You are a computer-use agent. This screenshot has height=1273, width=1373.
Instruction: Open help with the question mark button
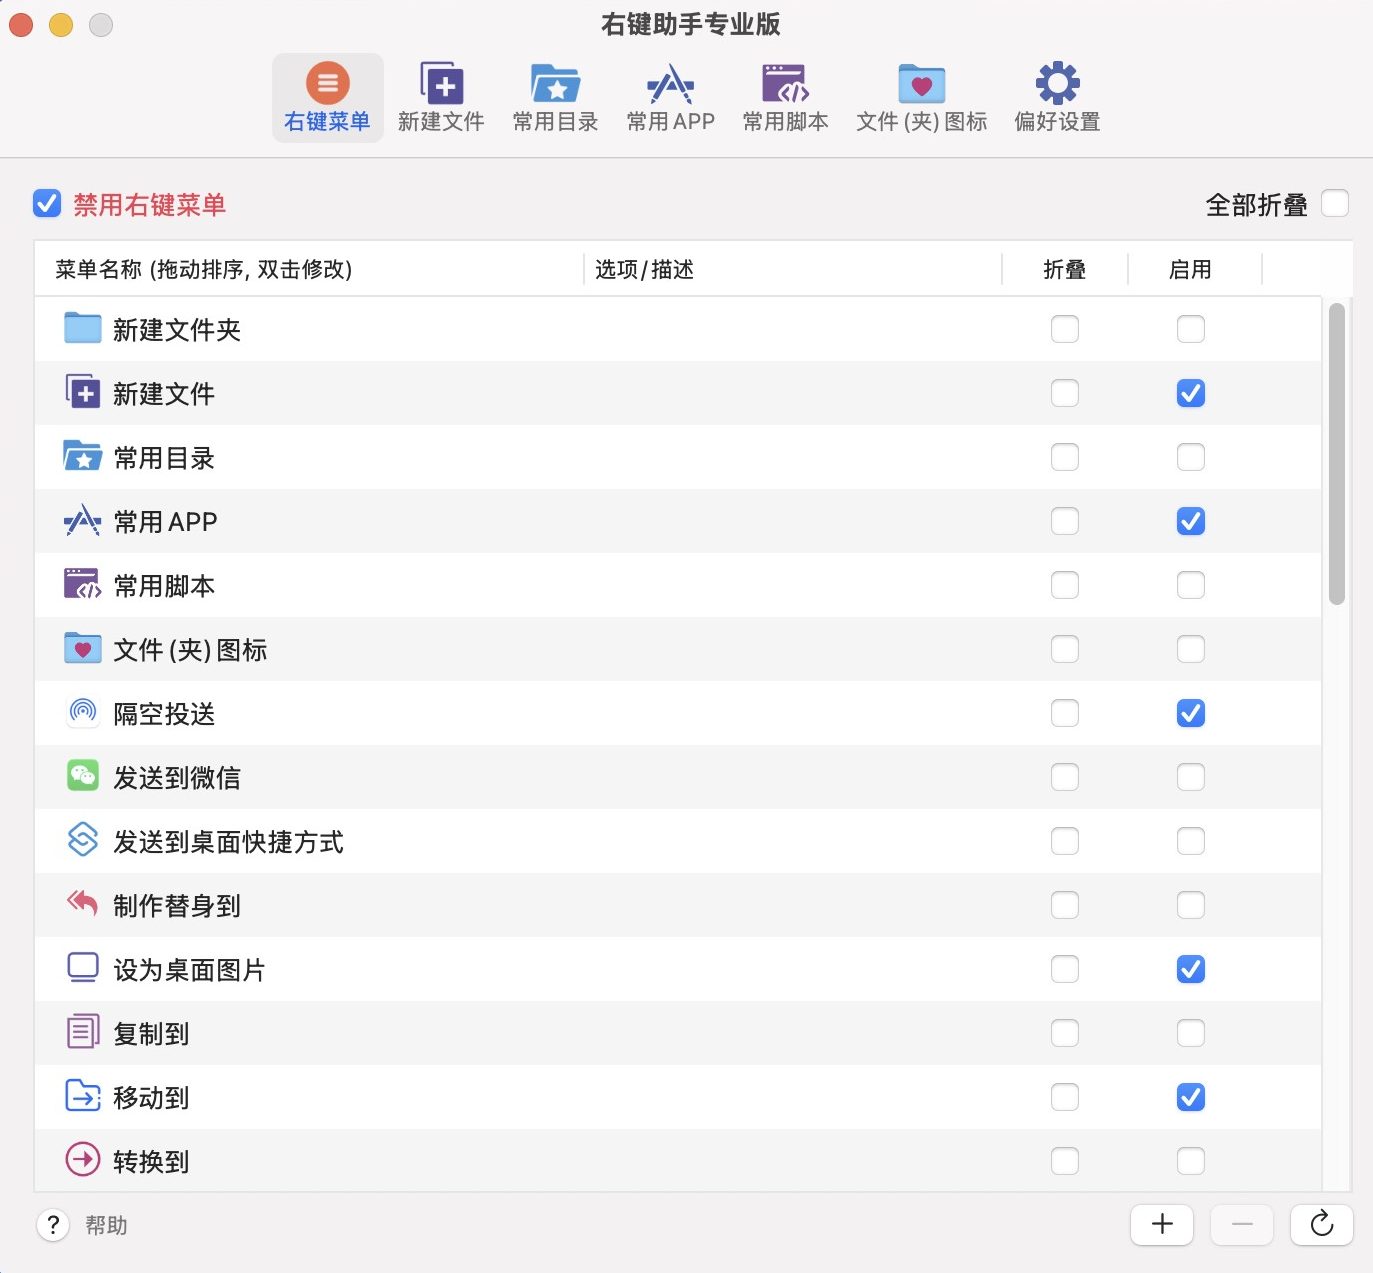point(53,1225)
